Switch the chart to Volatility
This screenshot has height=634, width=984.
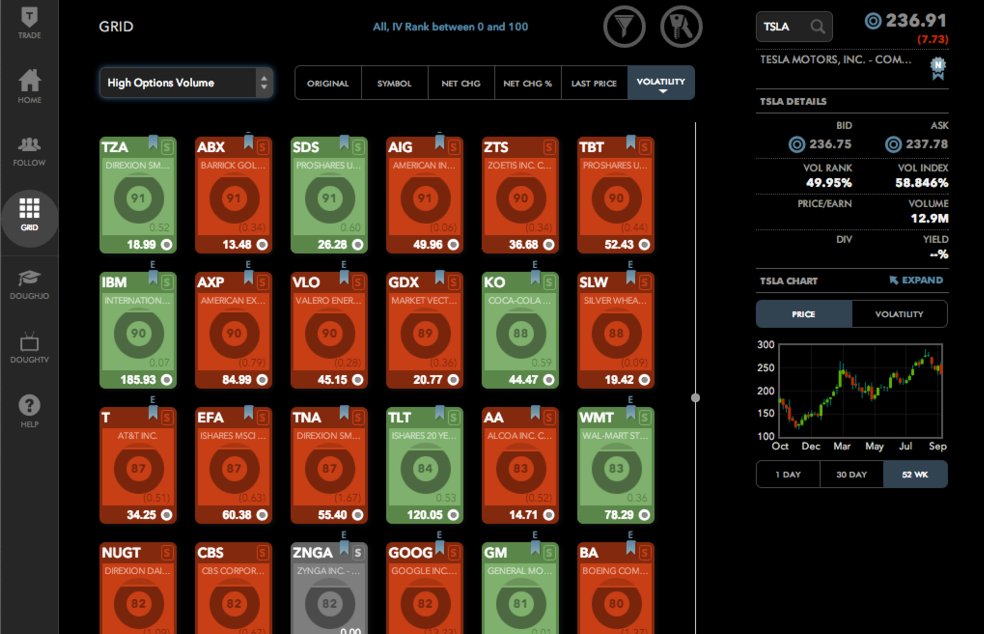click(899, 314)
